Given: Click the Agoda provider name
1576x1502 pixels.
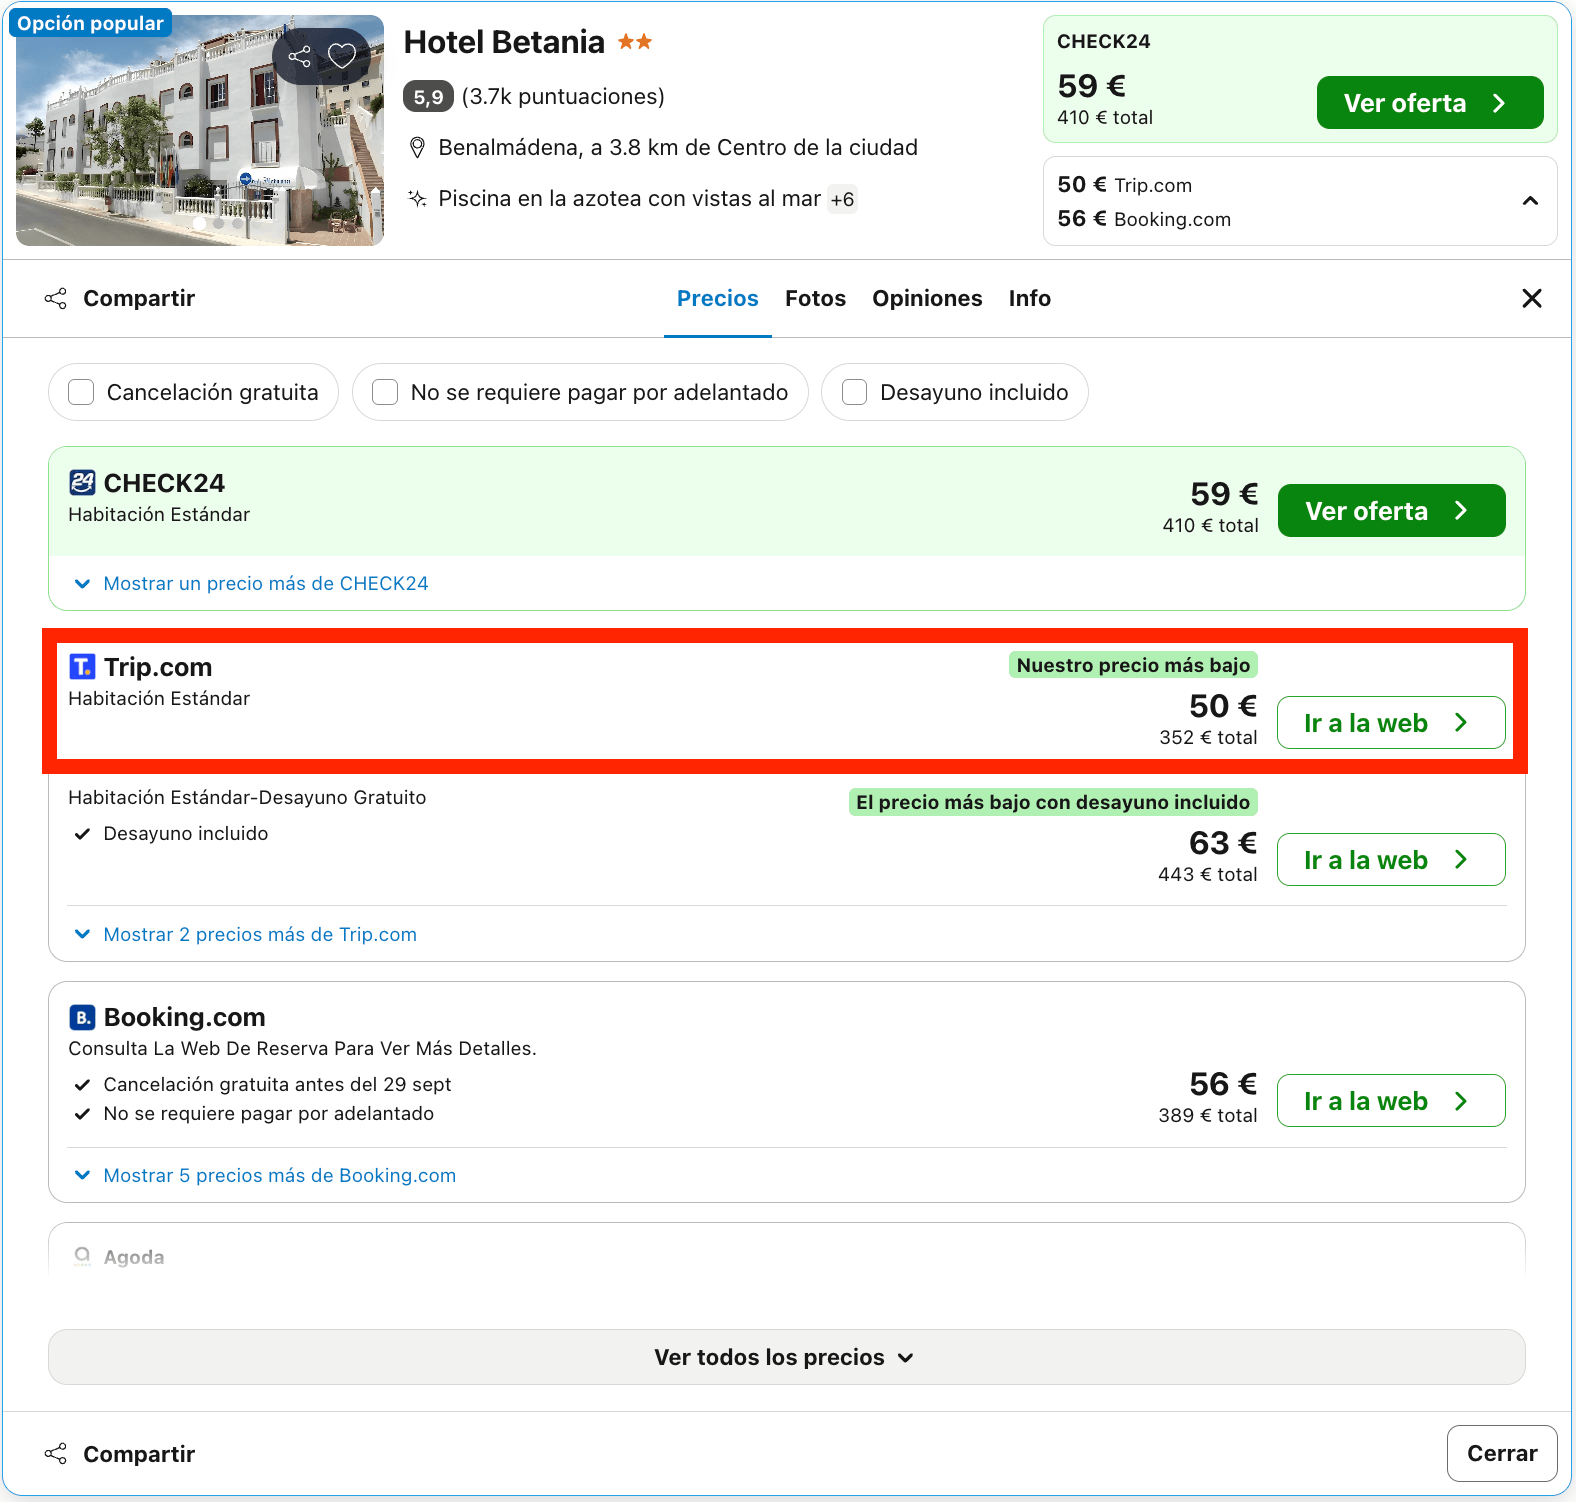Looking at the screenshot, I should tap(134, 1257).
